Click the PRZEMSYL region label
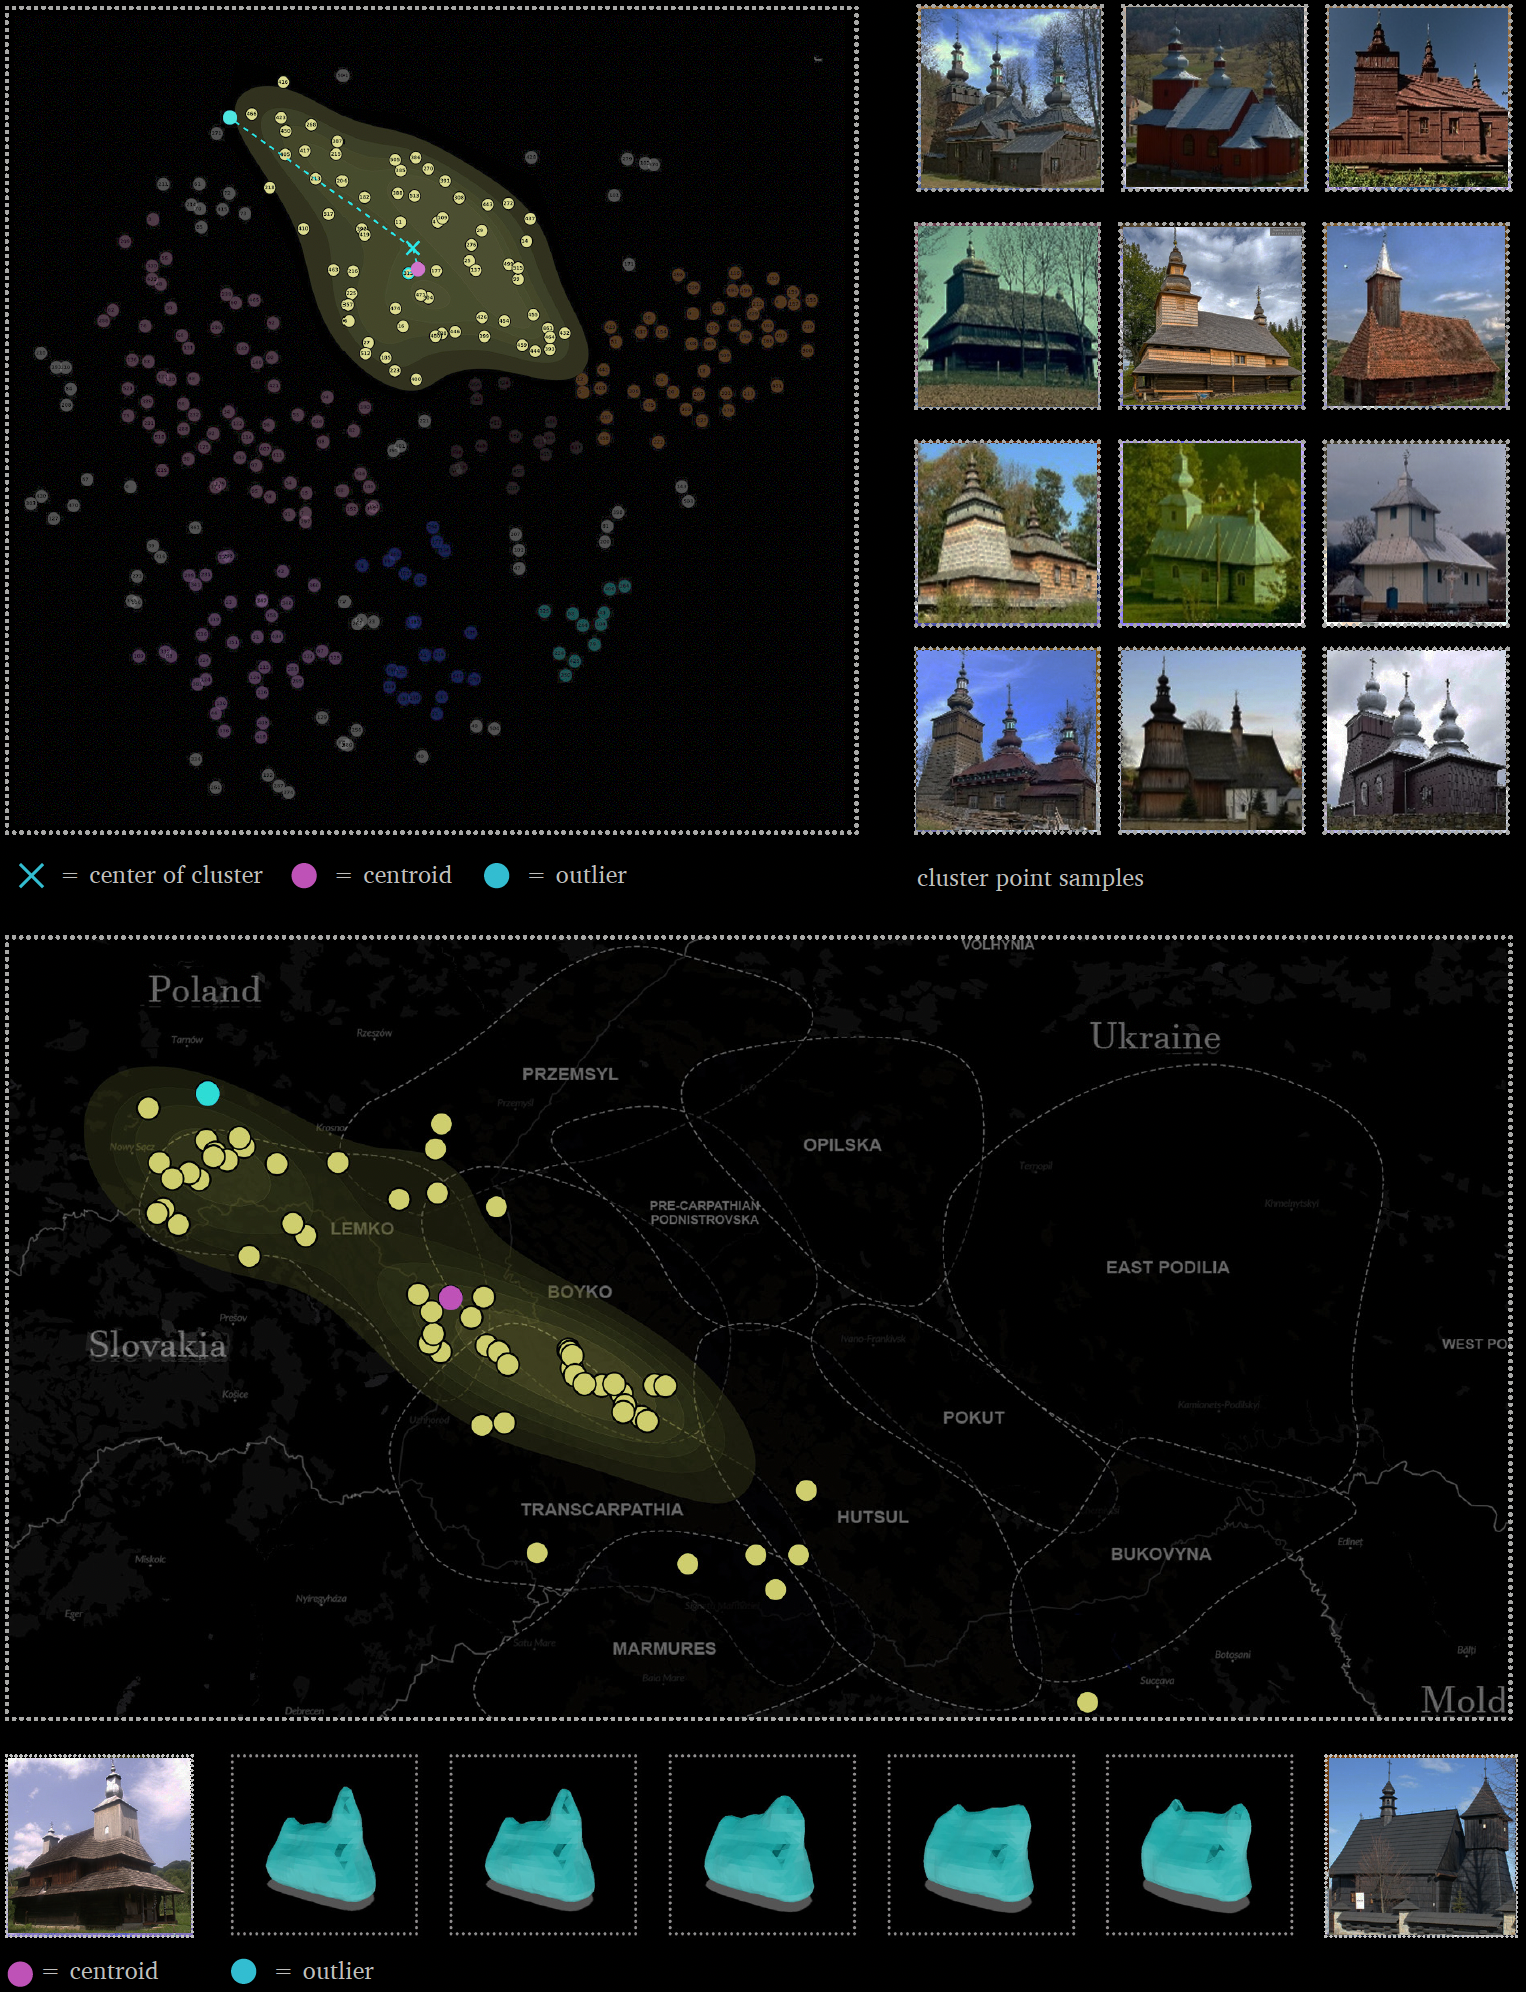Image resolution: width=1526 pixels, height=1992 pixels. (x=570, y=1074)
